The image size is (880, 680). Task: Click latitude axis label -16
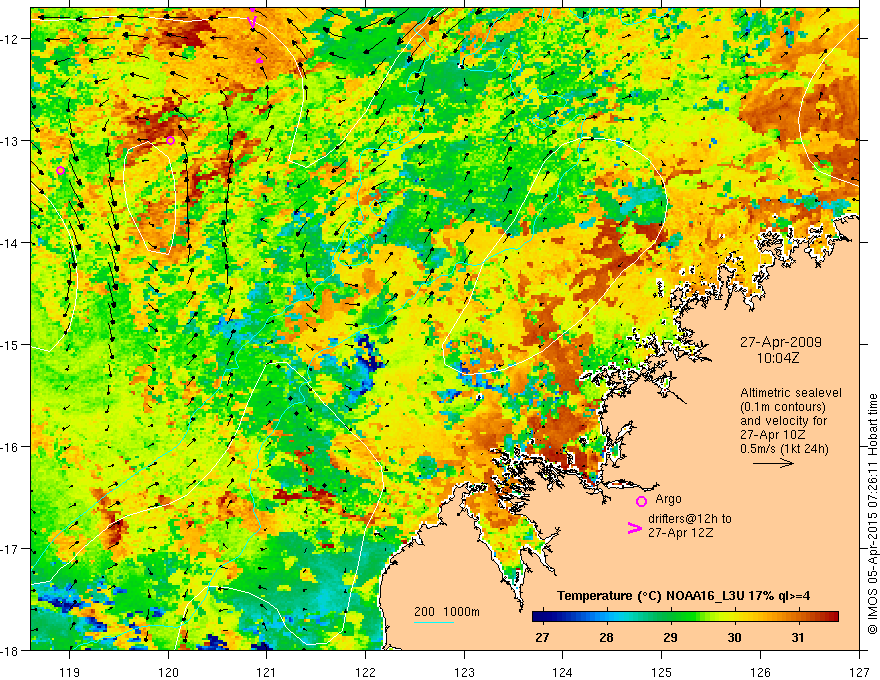click(x=11, y=447)
